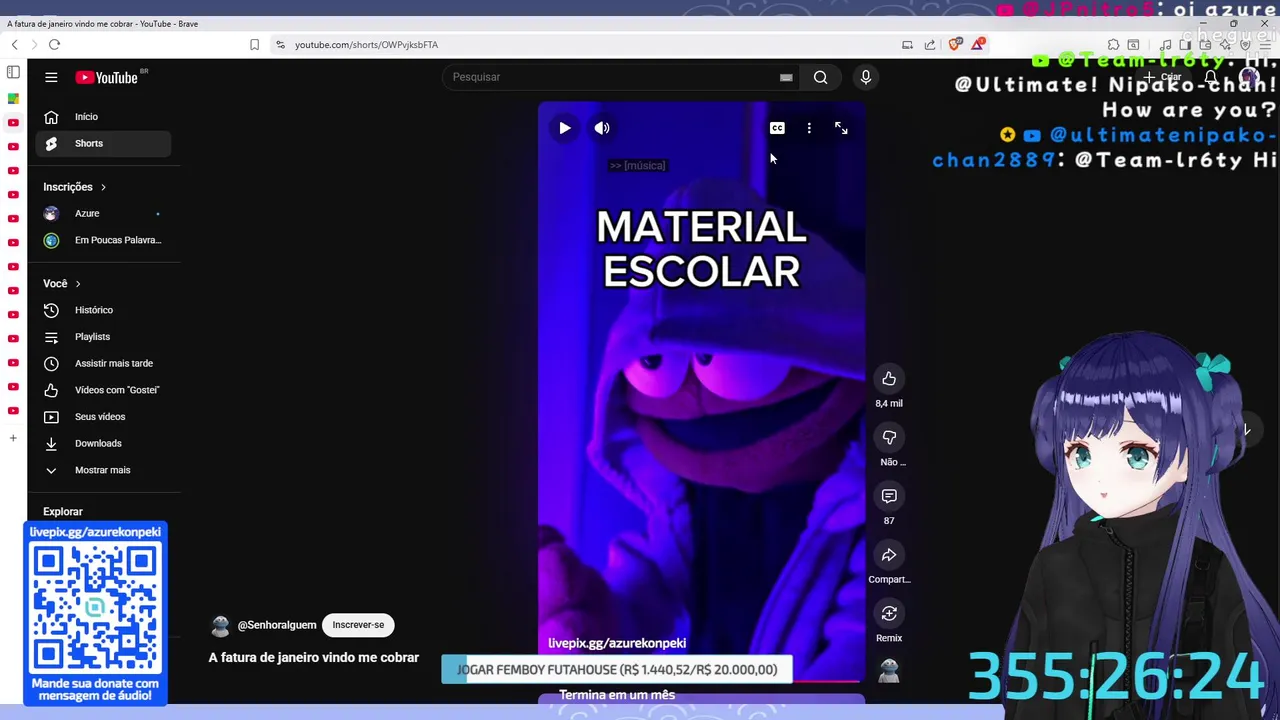Open the @Senhoralguem channel name
Image resolution: width=1280 pixels, height=720 pixels.
pos(277,625)
